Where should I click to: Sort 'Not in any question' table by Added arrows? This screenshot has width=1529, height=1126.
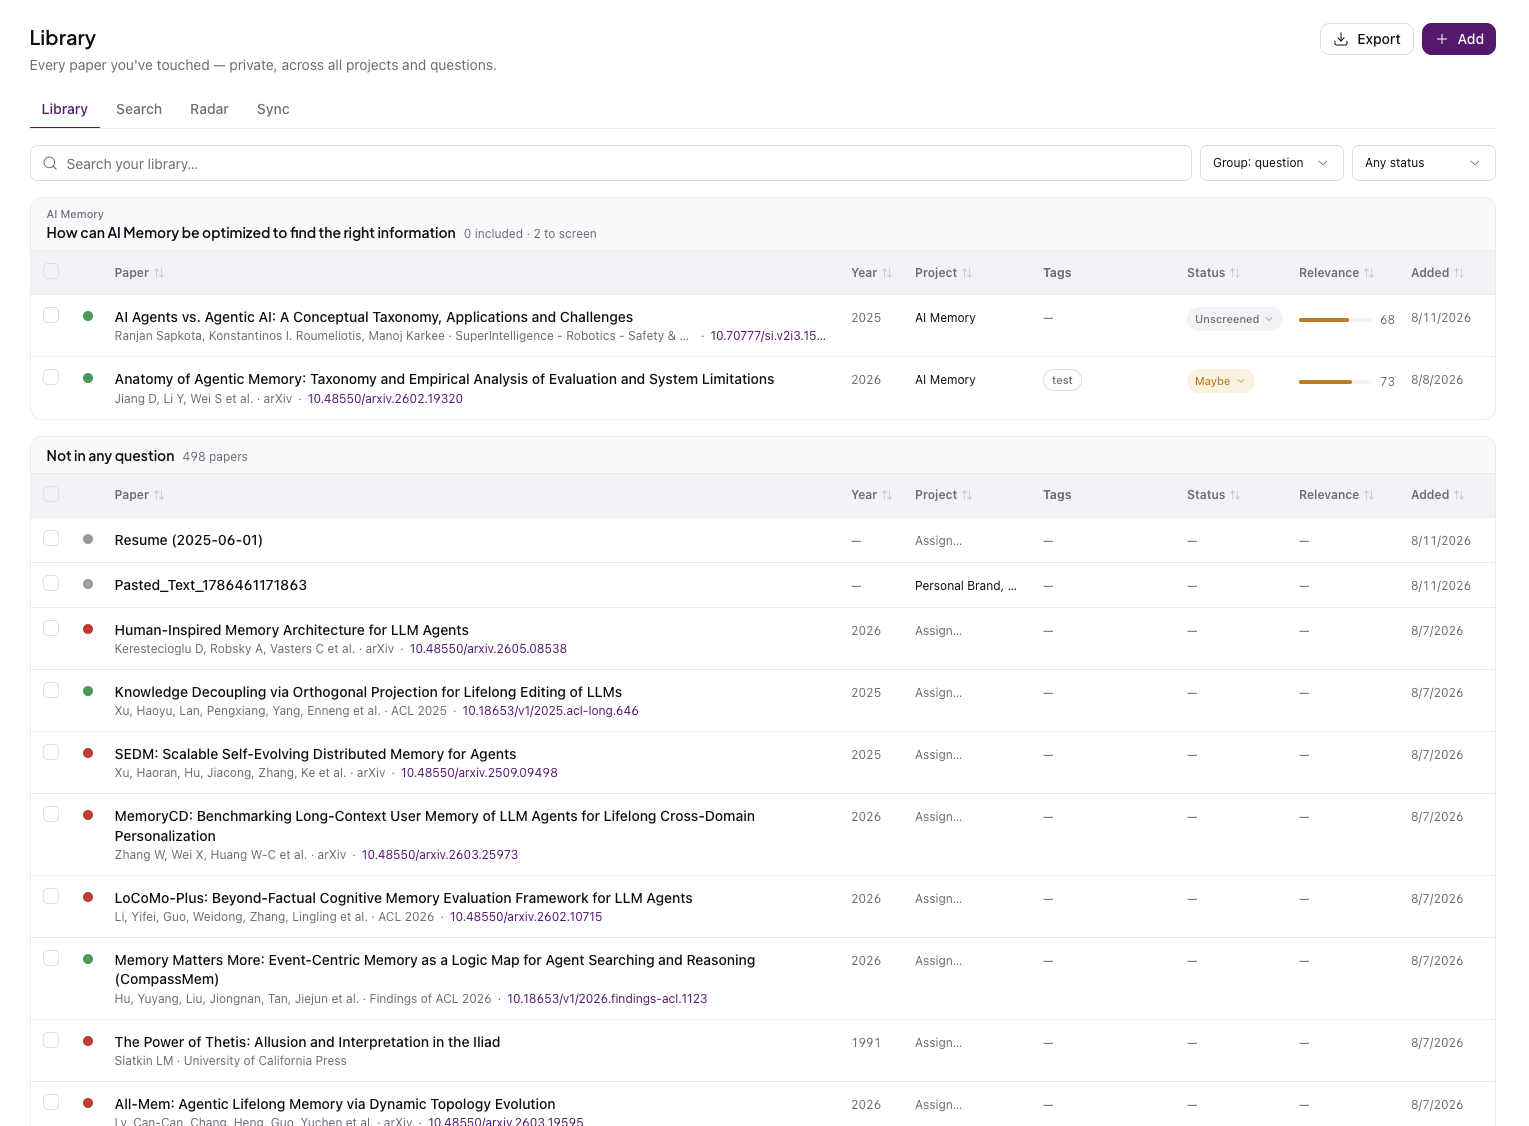1459,495
